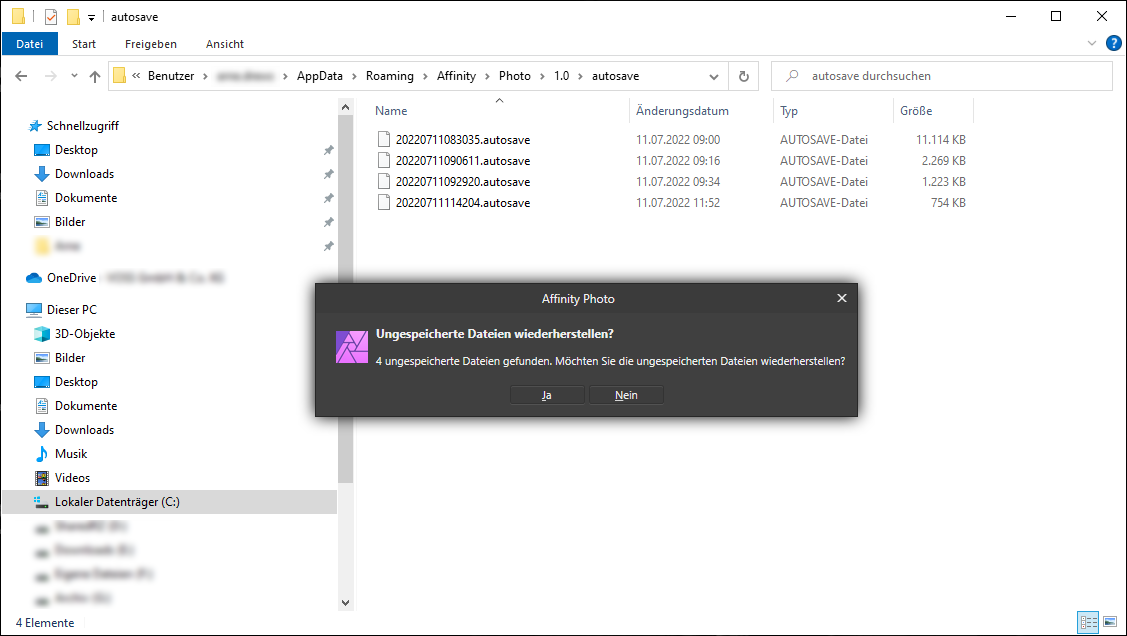
Task: Select Dieser PC in navigation pane
Action: [x=71, y=310]
